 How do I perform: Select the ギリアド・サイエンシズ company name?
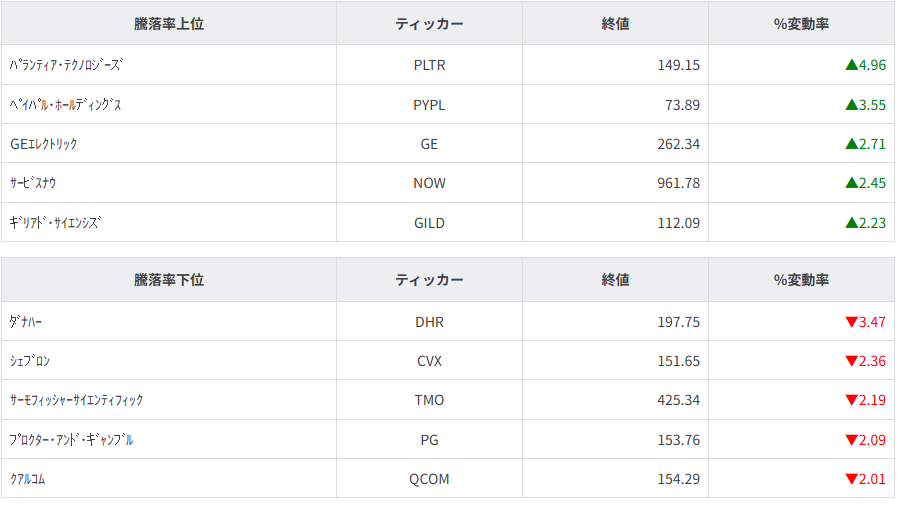(56, 223)
